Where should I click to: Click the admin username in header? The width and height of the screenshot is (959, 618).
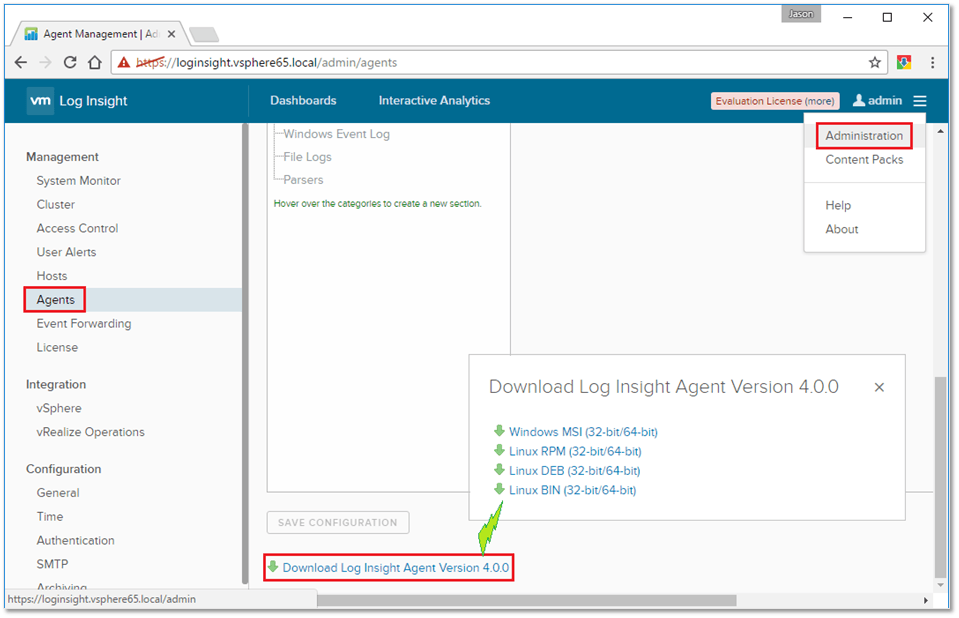point(884,100)
